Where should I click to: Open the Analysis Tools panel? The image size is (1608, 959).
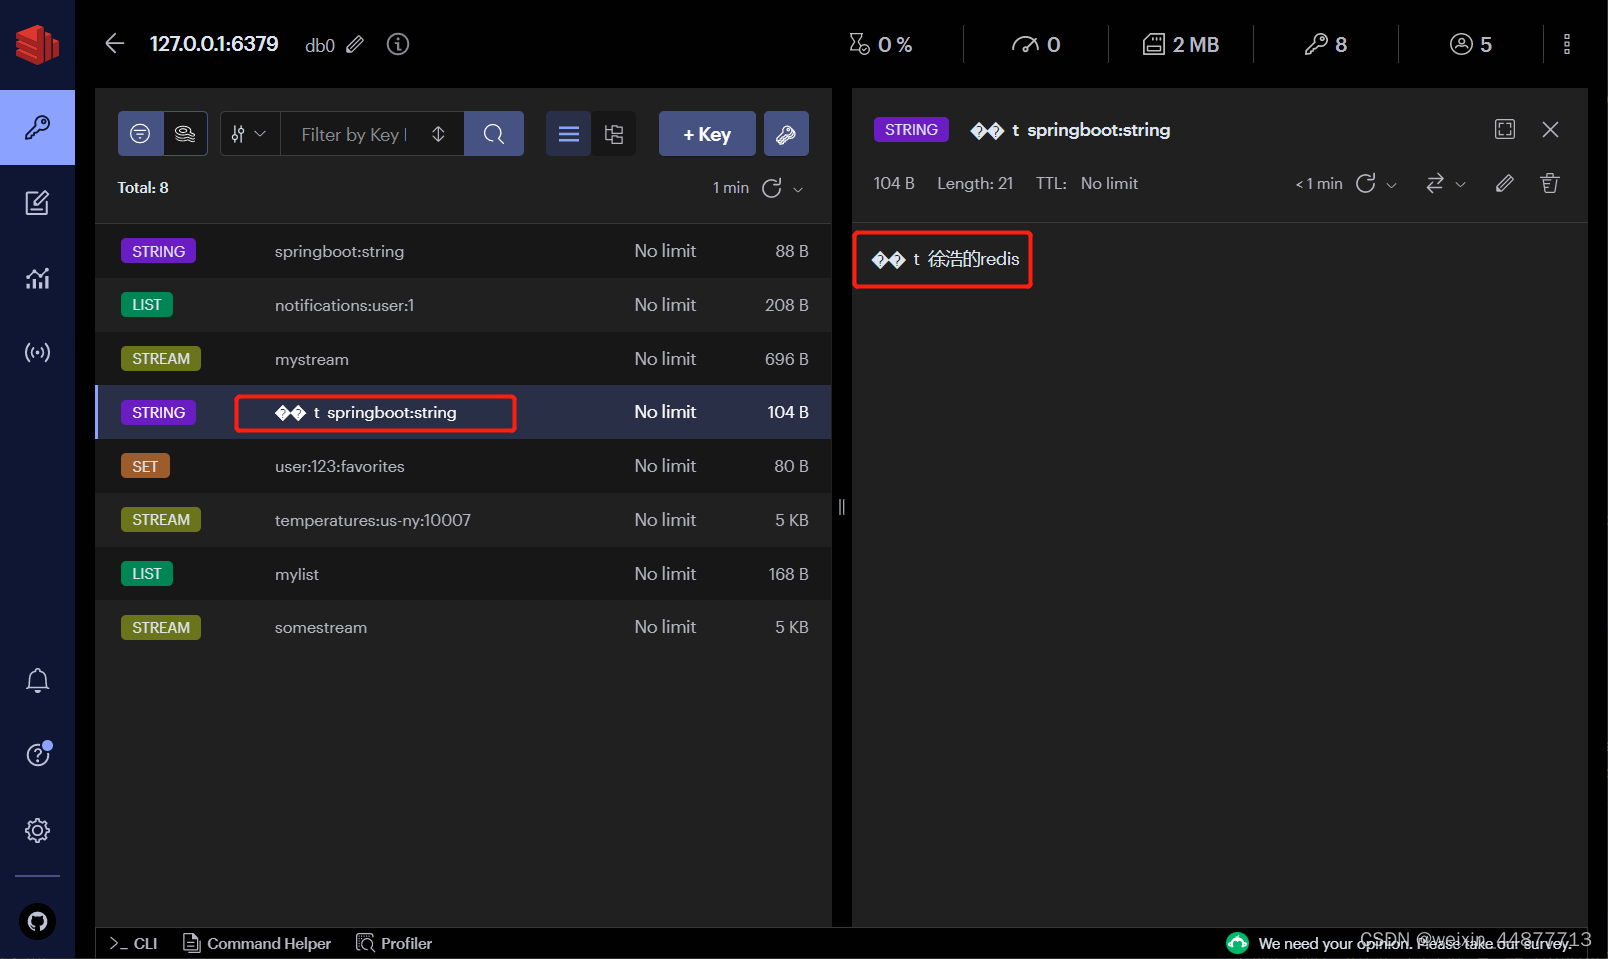click(37, 279)
